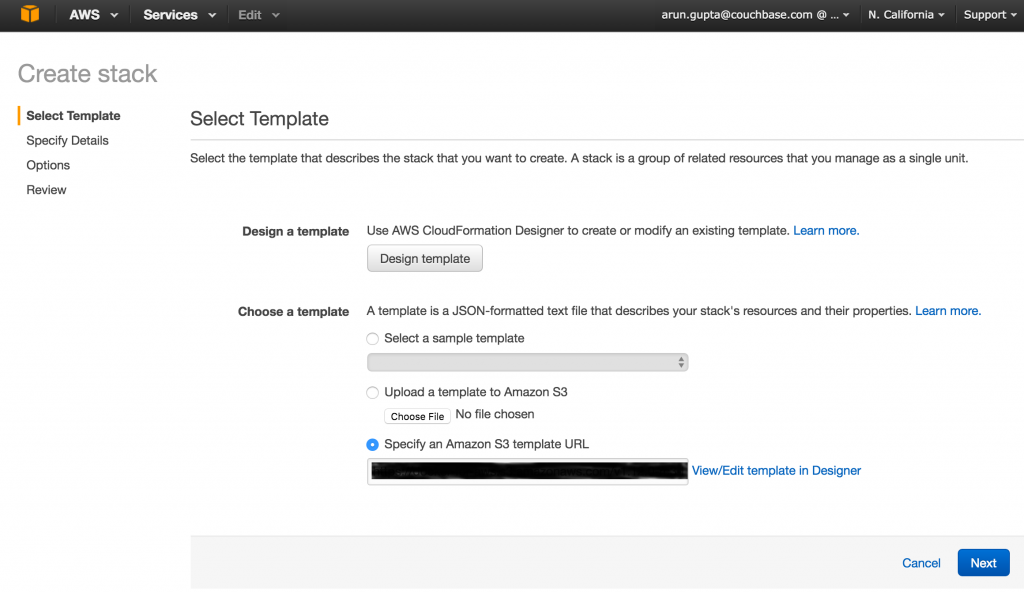
Task: Click the 'Choose a template' label
Action: [293, 312]
